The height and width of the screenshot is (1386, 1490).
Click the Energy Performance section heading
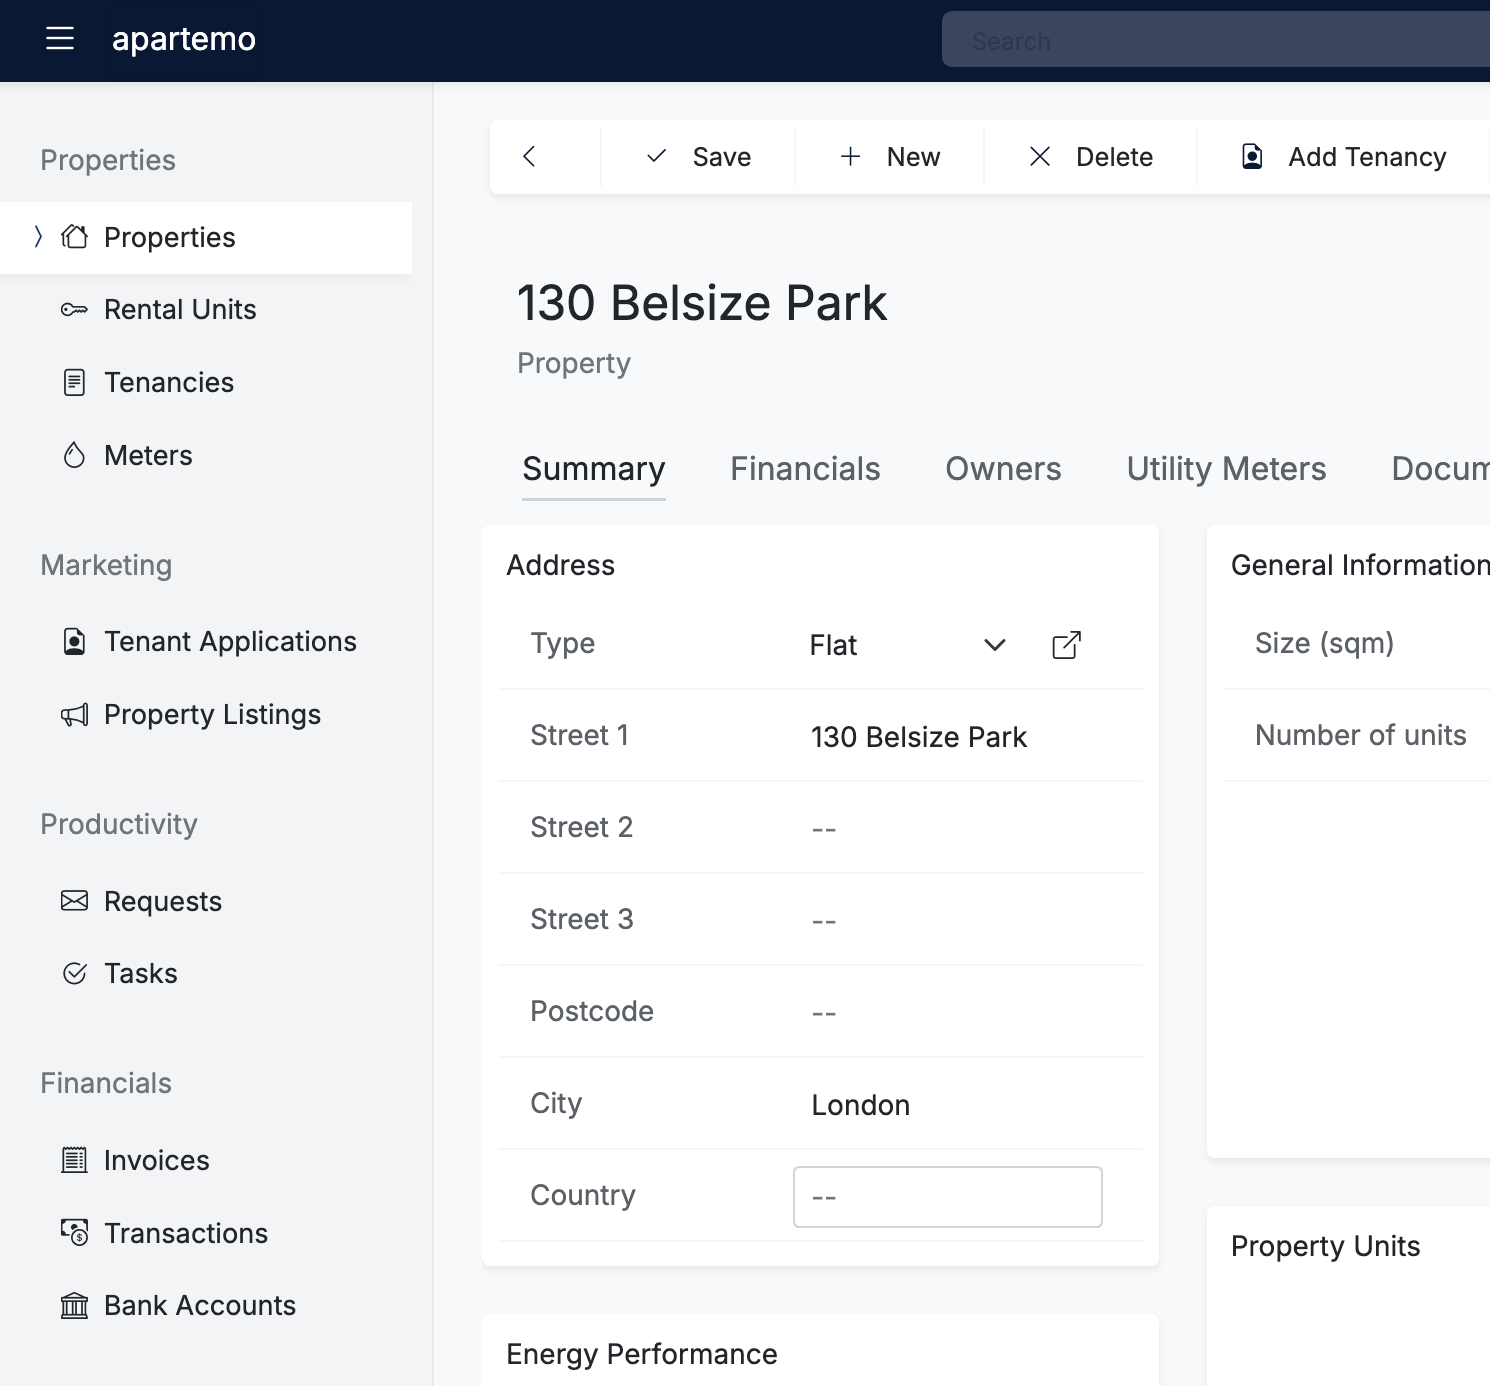642,1354
